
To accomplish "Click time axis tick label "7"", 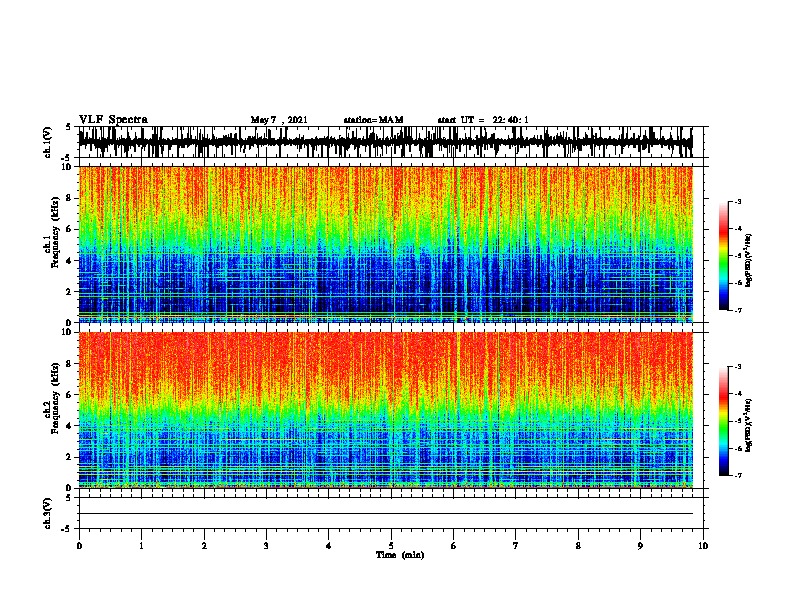I will [516, 546].
